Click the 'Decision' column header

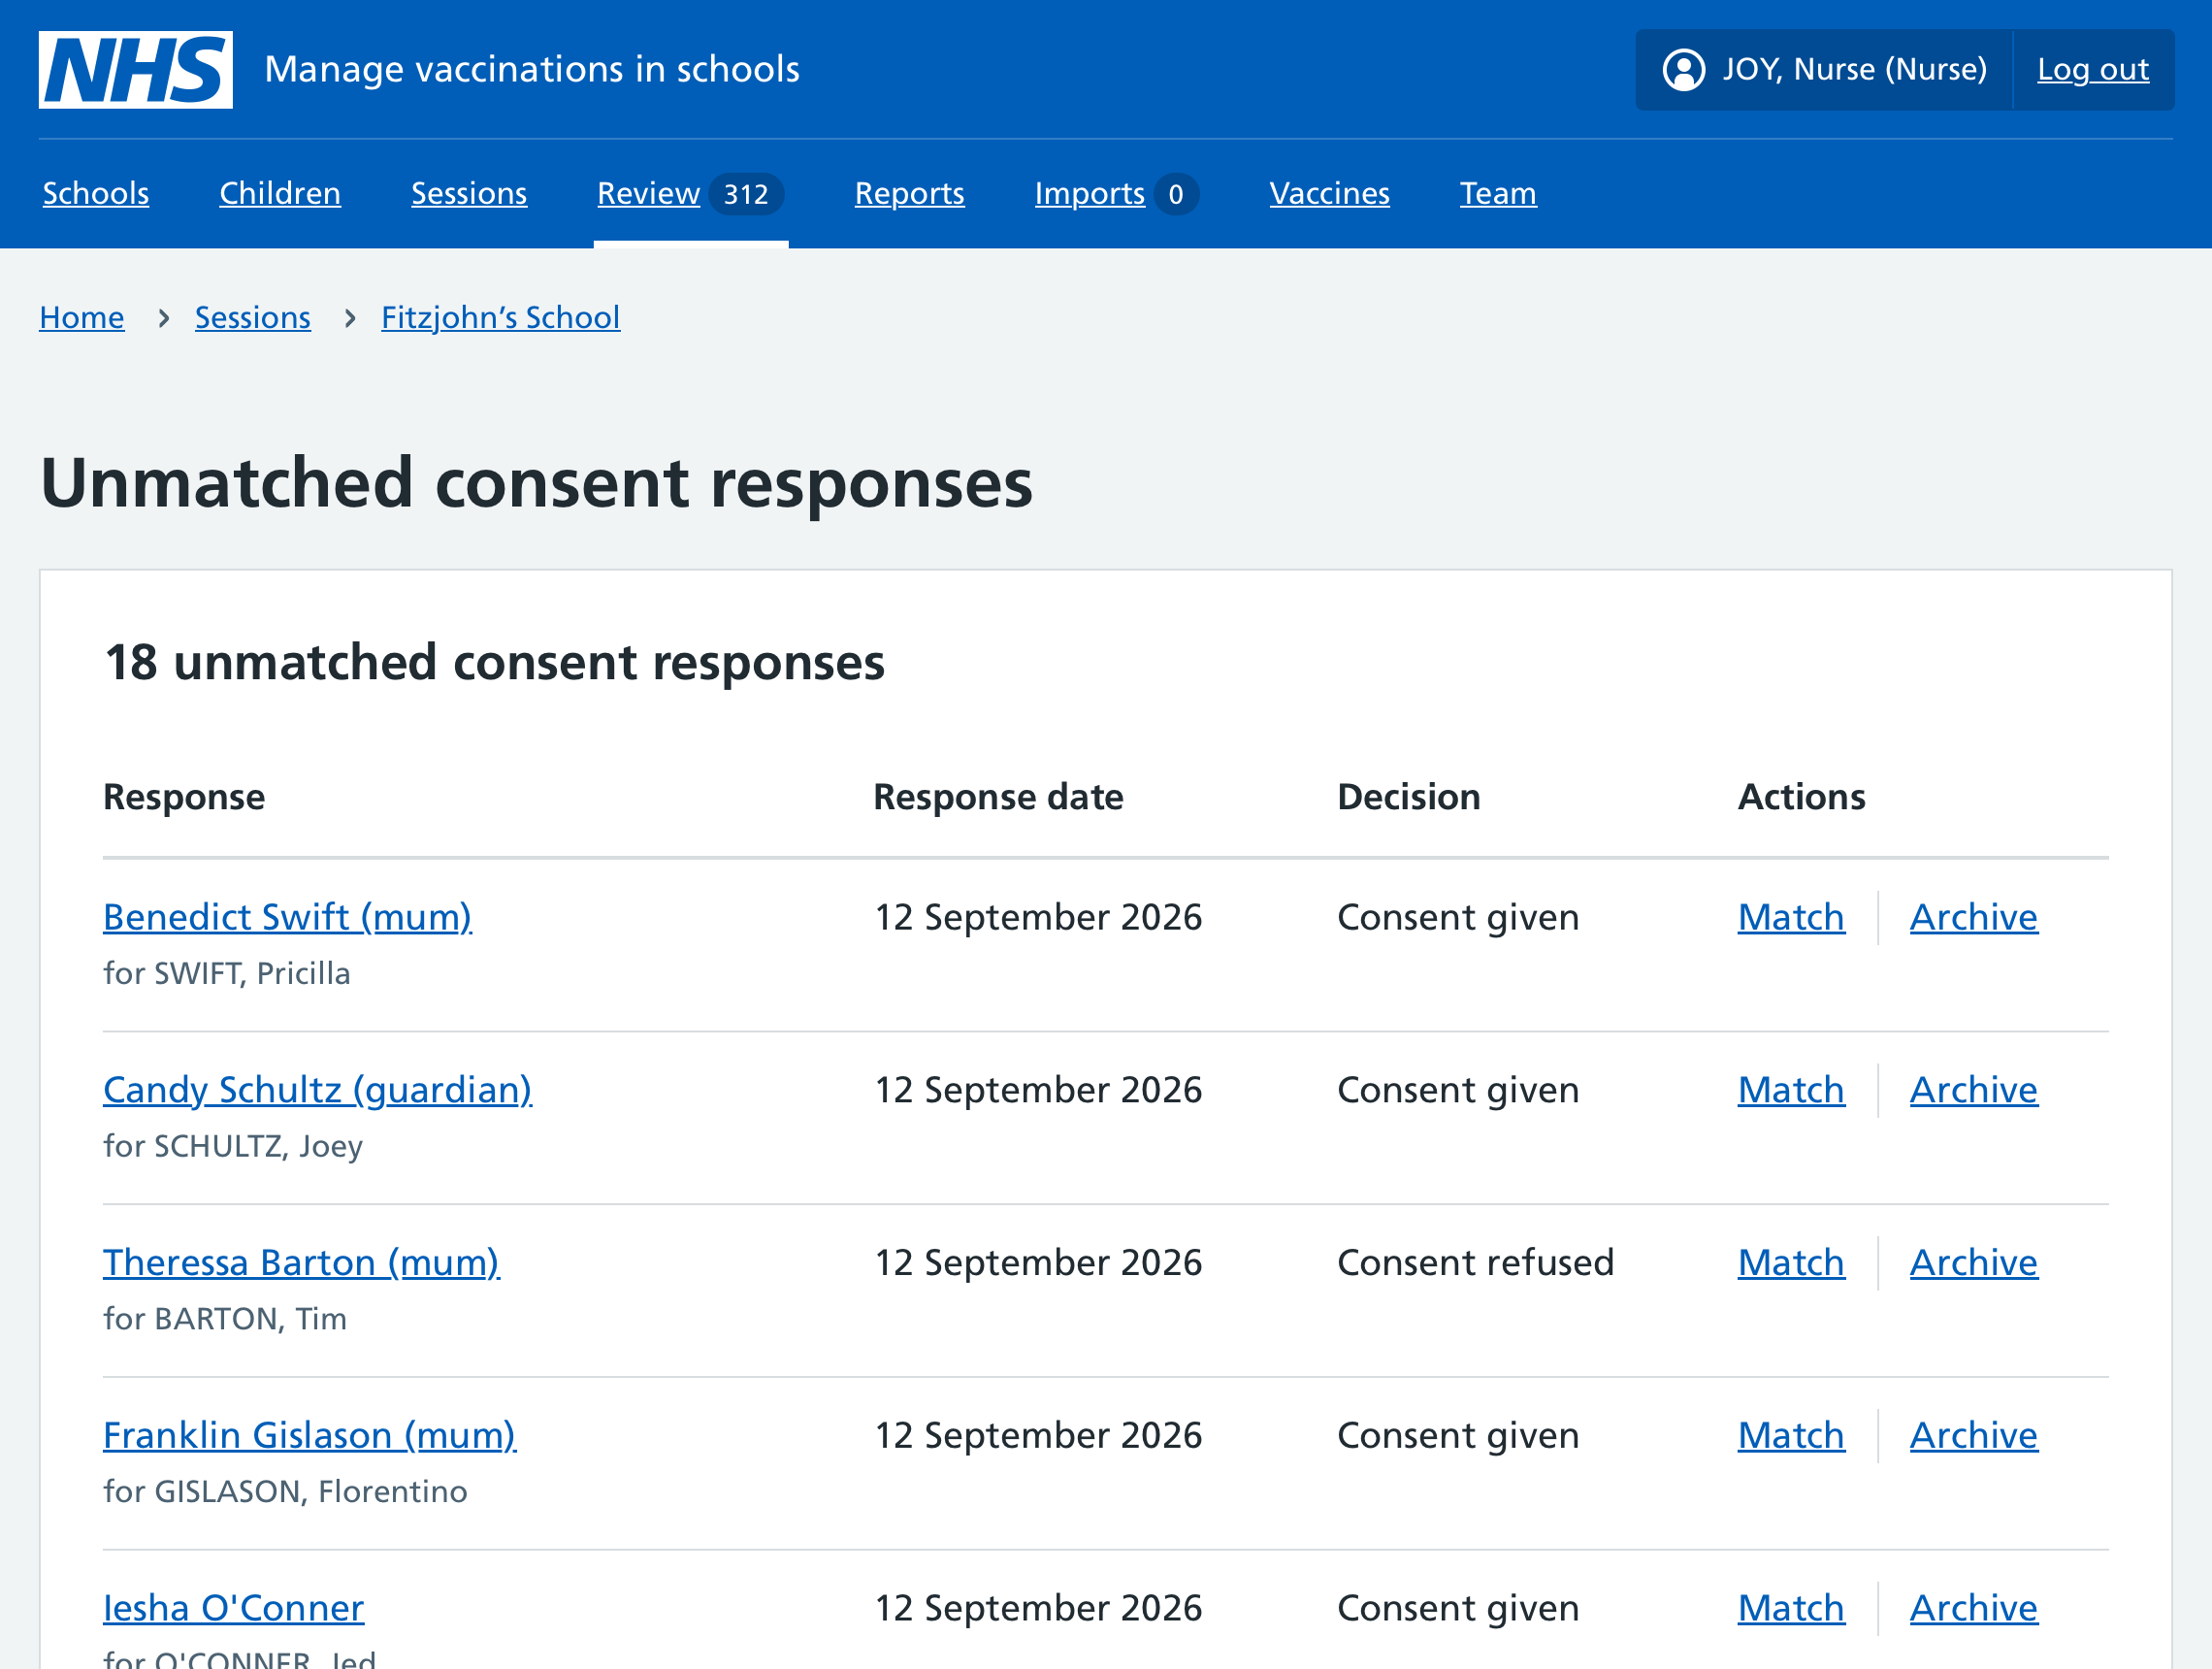tap(1409, 797)
